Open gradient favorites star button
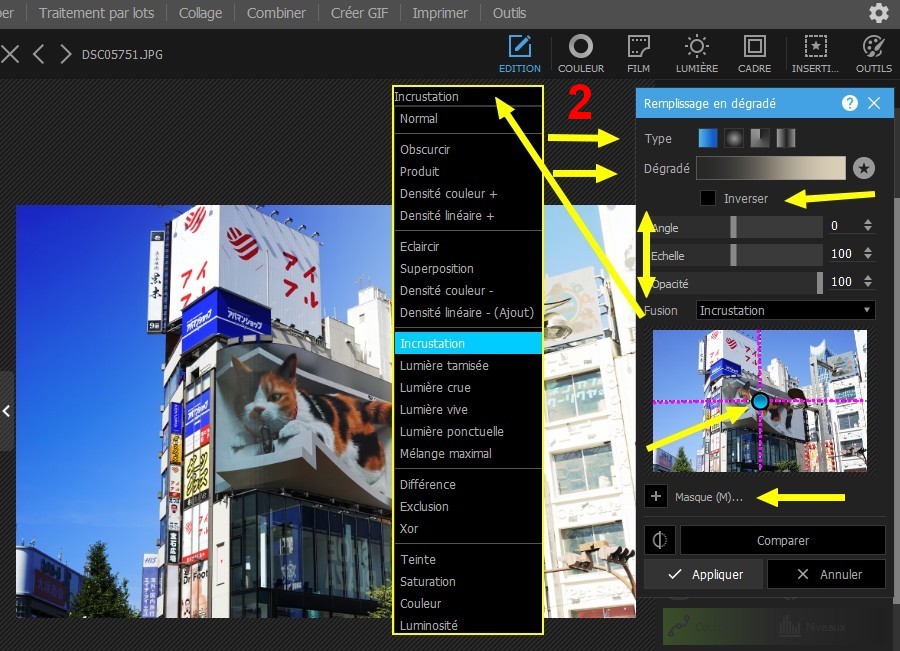The image size is (900, 651). [864, 168]
